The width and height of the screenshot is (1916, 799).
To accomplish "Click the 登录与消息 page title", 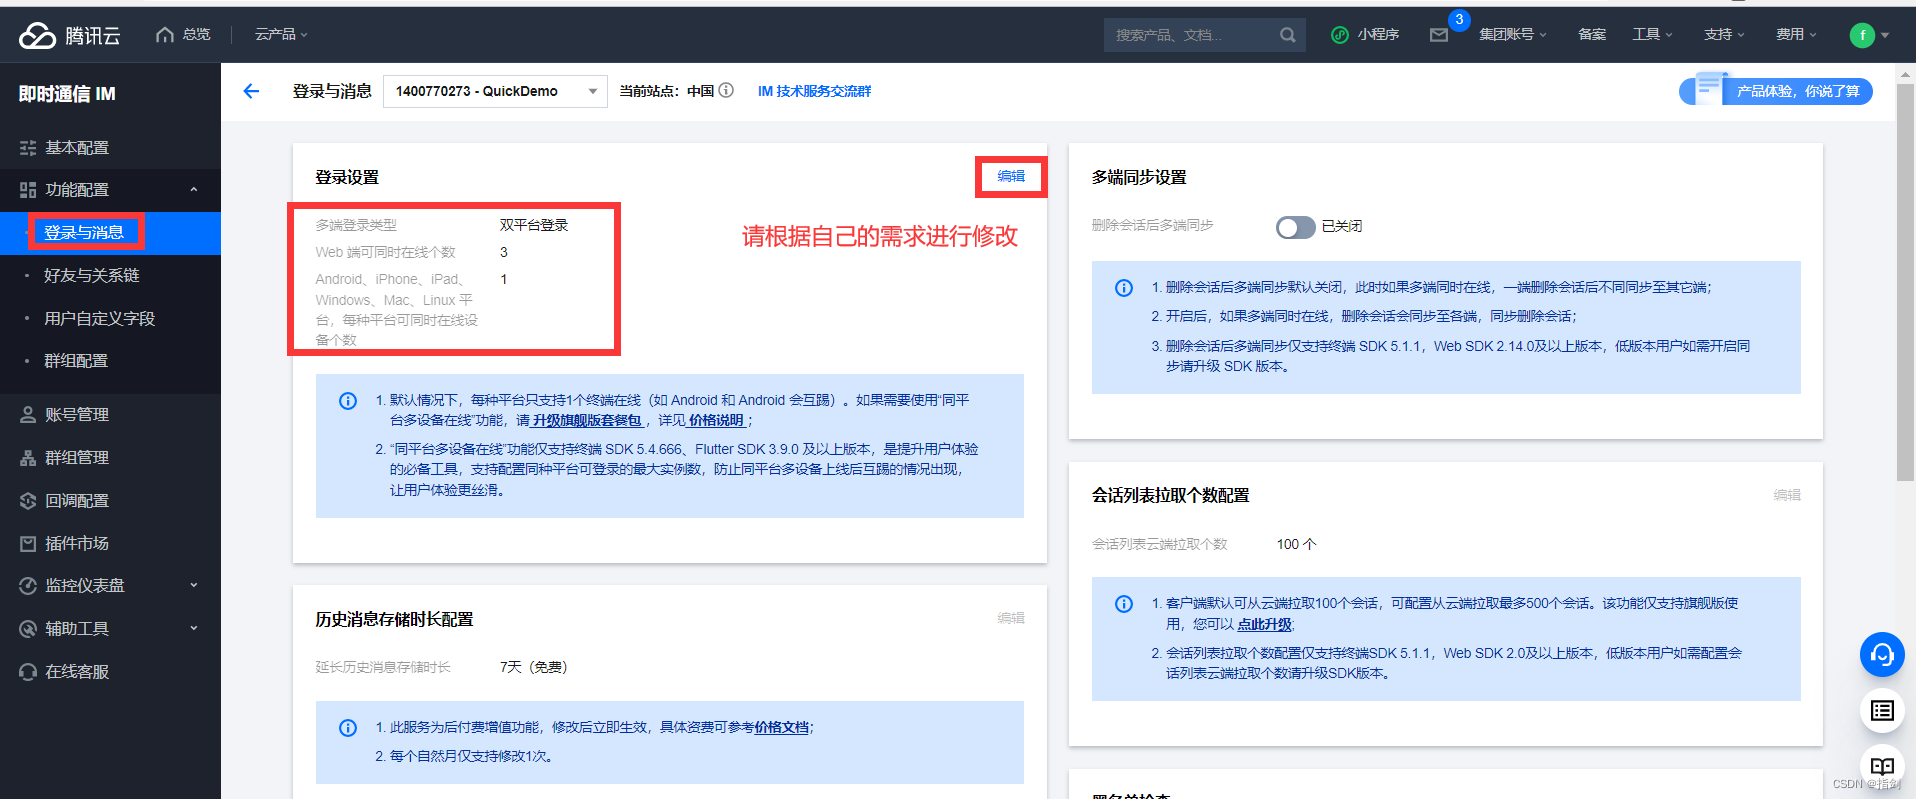I will 332,91.
